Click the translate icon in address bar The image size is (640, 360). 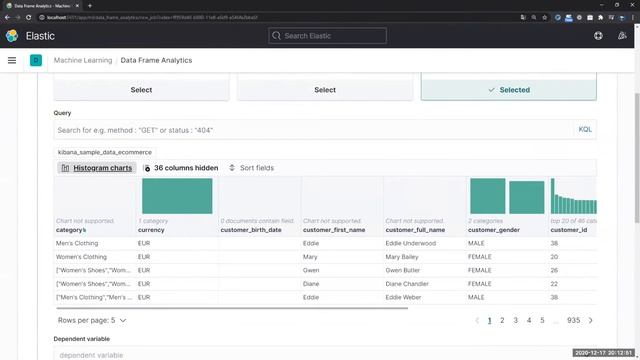tap(523, 18)
